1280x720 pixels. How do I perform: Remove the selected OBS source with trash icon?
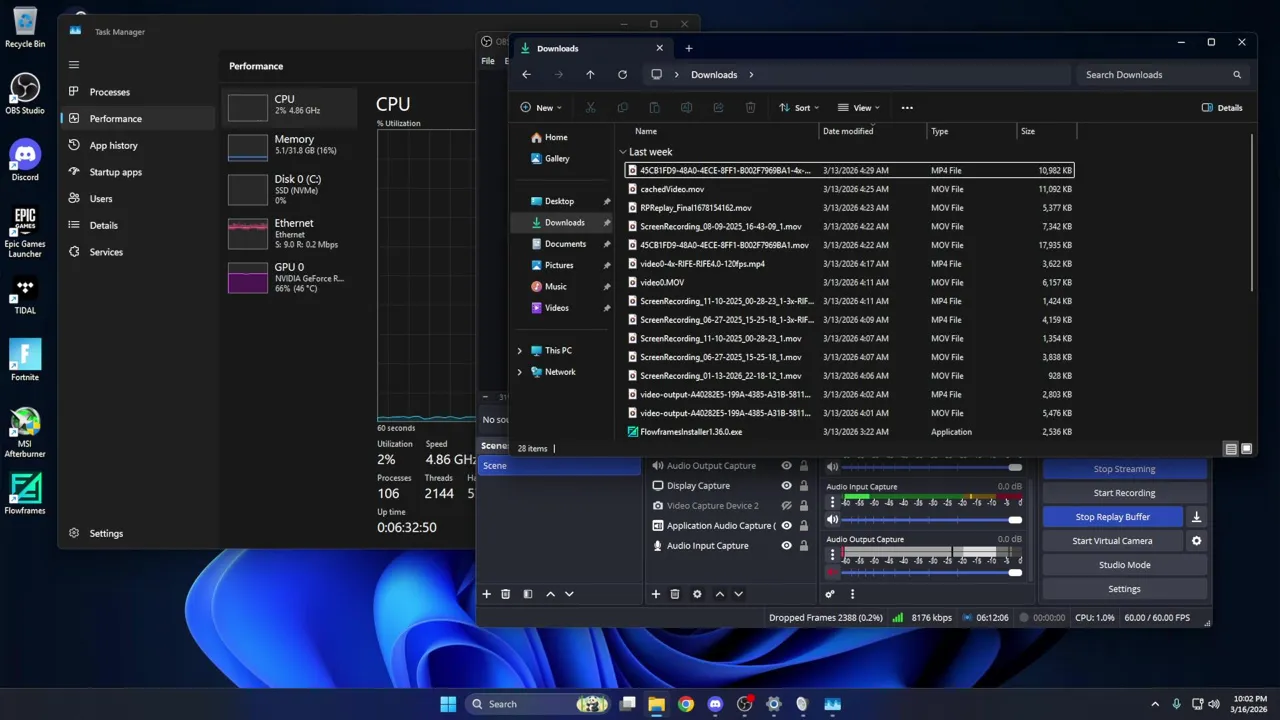[675, 594]
